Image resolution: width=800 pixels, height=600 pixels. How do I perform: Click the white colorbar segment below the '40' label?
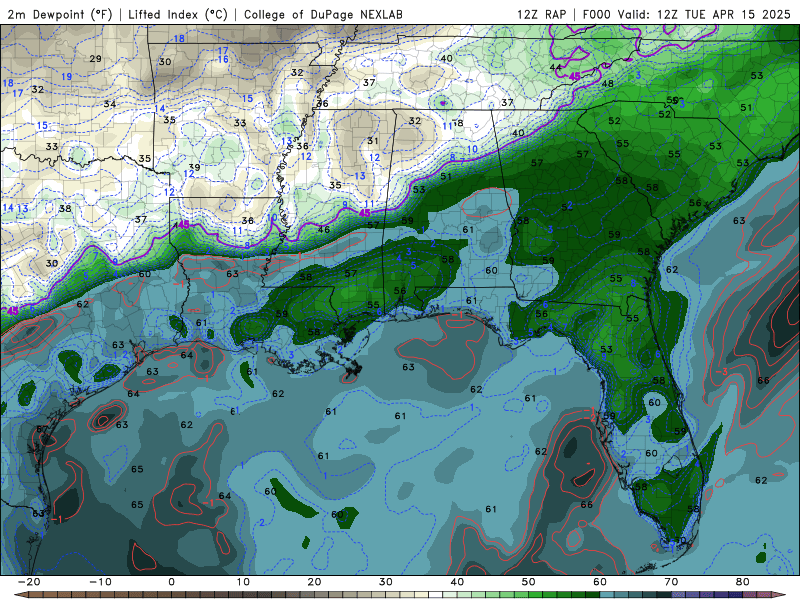click(436, 595)
